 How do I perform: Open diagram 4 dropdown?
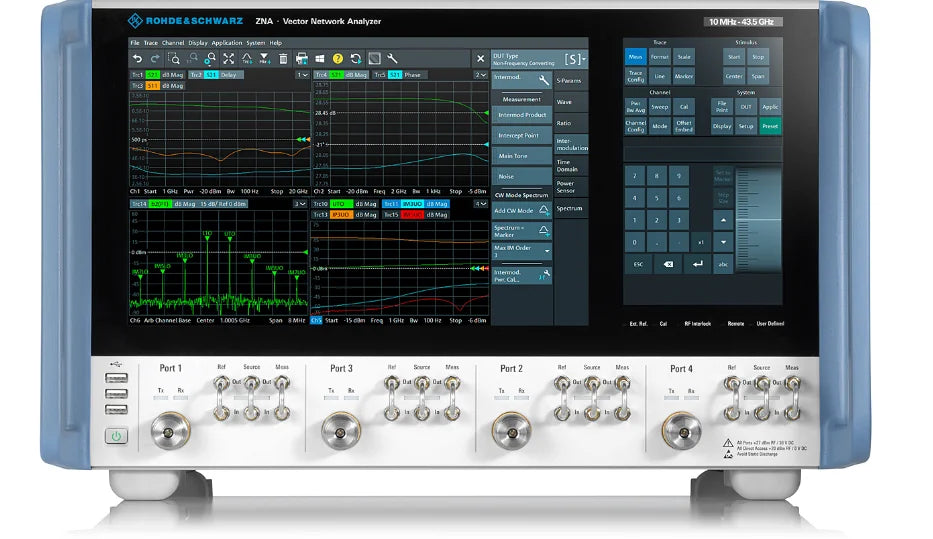pos(480,203)
